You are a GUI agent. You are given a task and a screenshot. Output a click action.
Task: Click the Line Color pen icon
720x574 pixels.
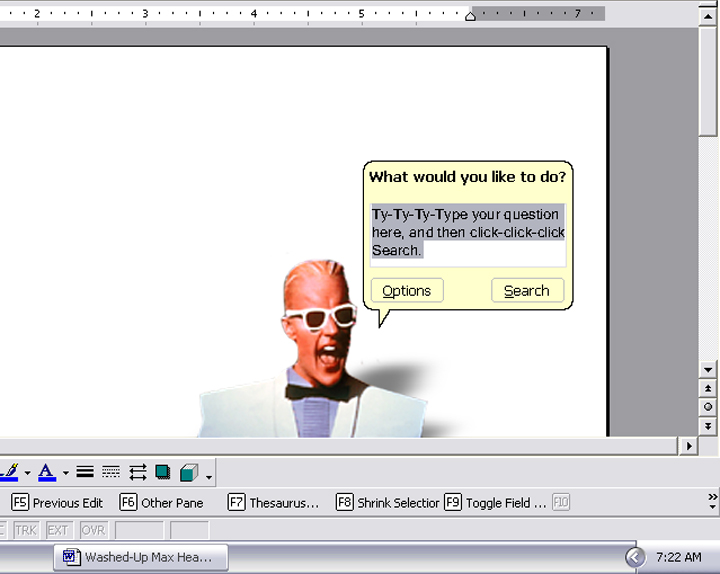coord(10,472)
